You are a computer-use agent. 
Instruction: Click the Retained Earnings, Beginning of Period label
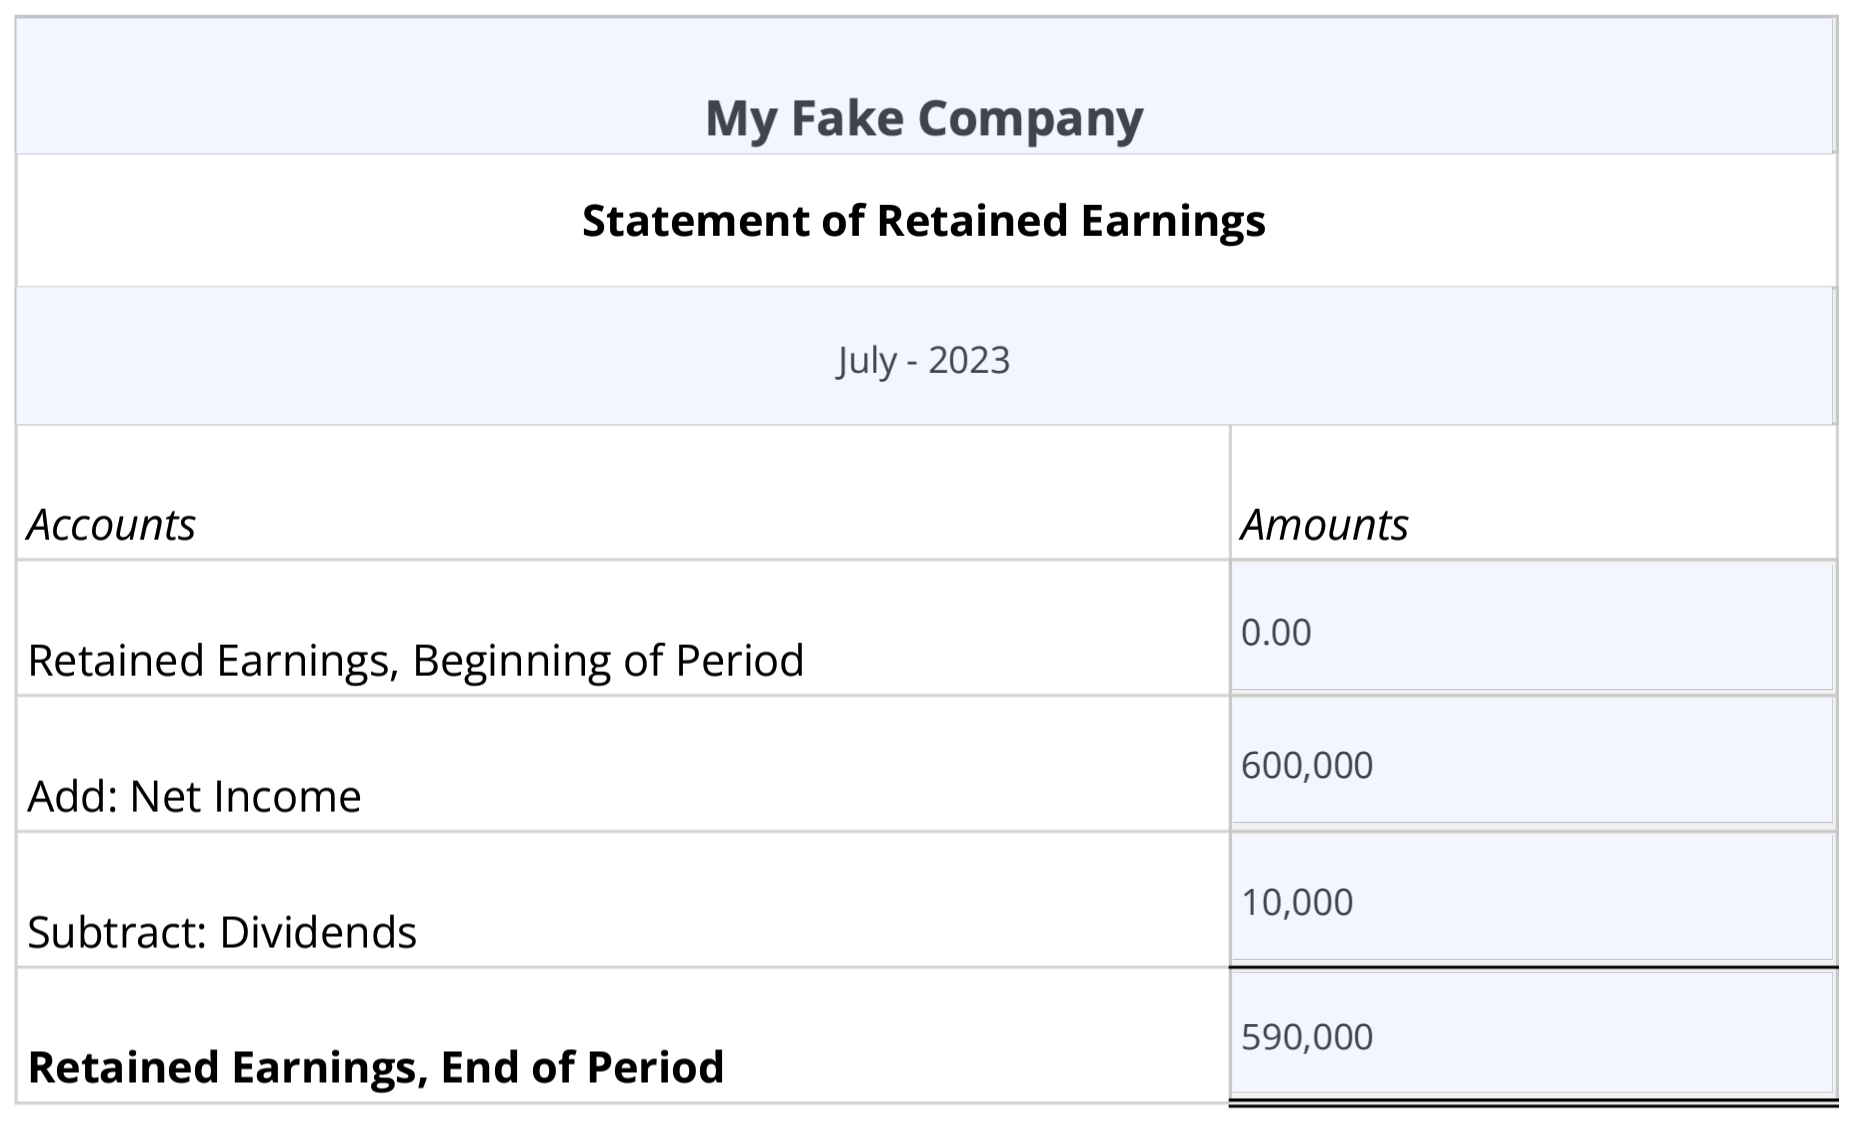coord(415,660)
